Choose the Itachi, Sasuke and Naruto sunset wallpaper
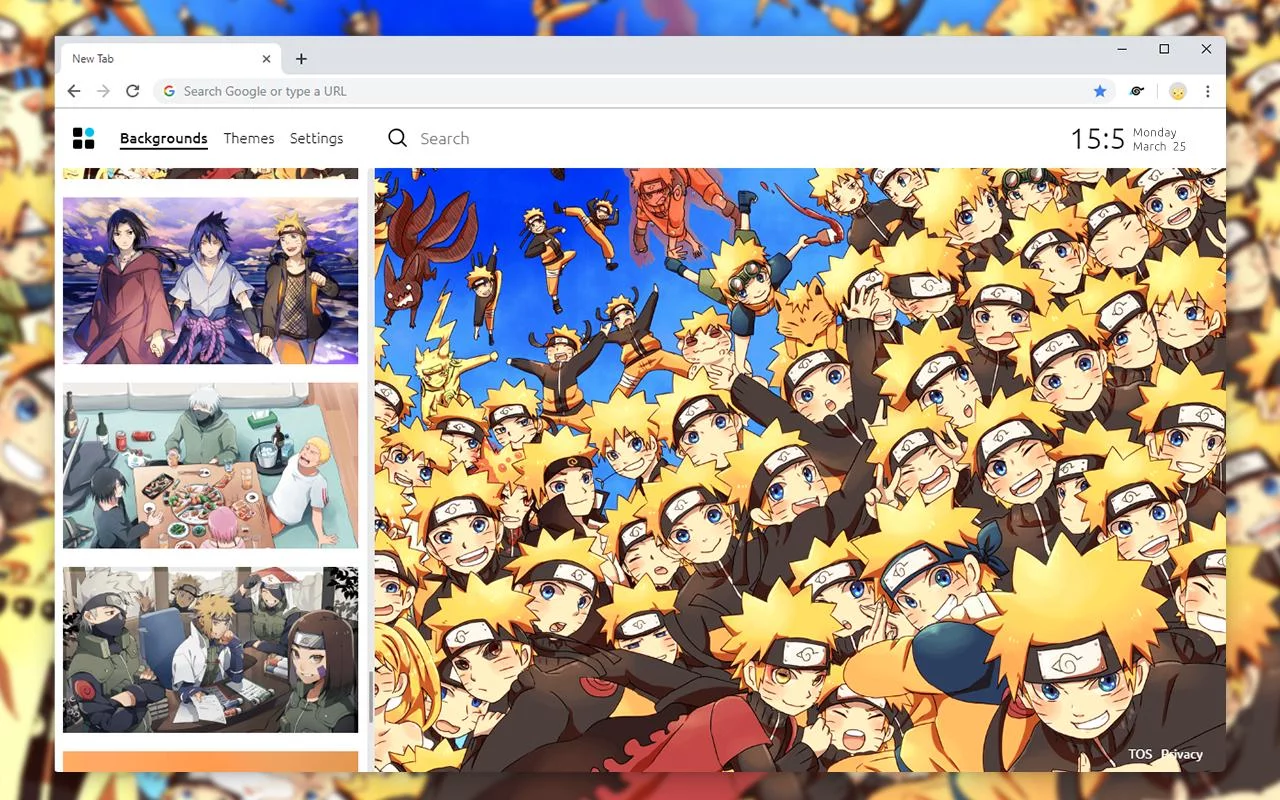The width and height of the screenshot is (1280, 800). click(210, 280)
